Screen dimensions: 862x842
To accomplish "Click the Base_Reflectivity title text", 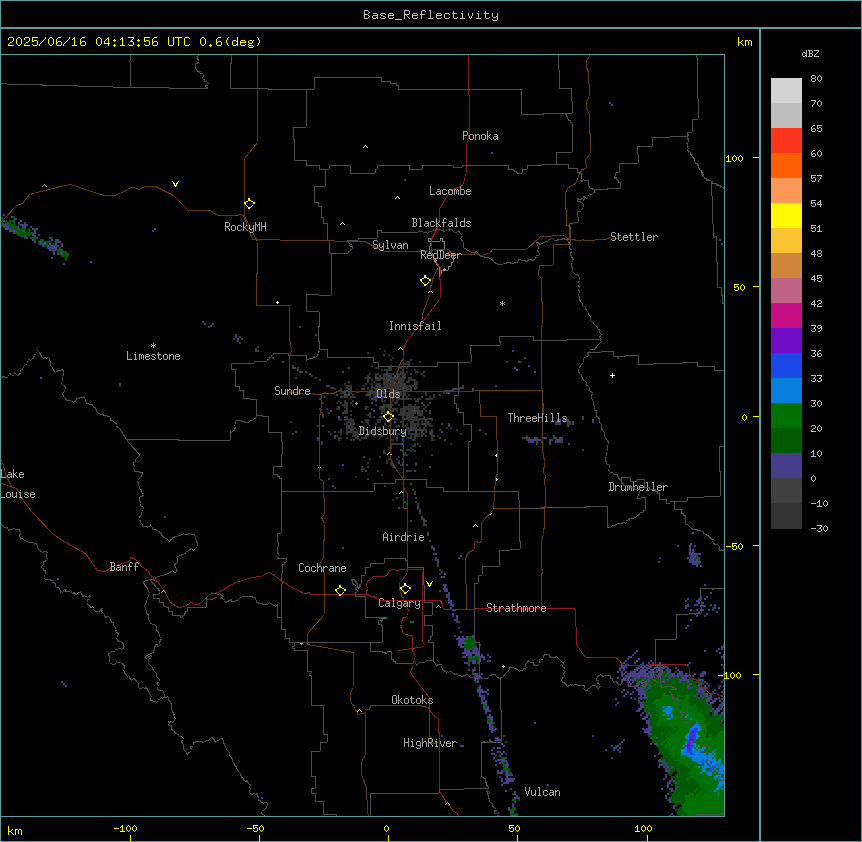I will 431,15.
